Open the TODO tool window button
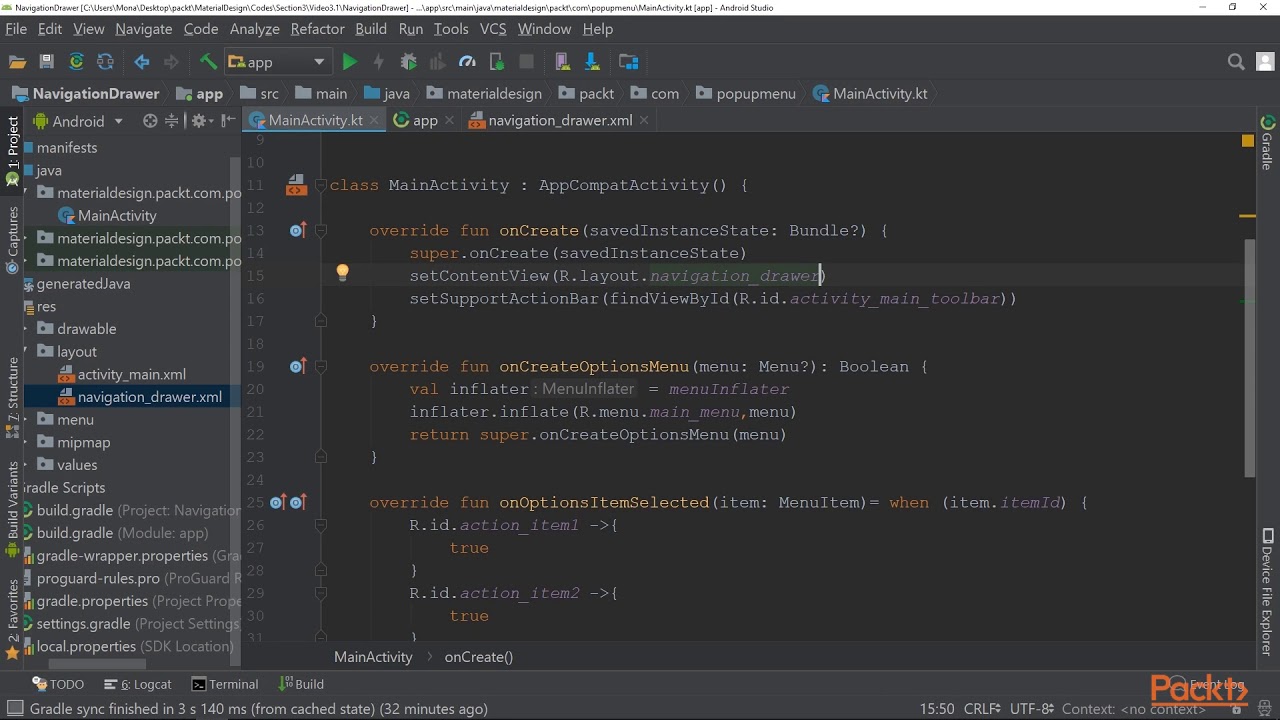 (x=58, y=684)
